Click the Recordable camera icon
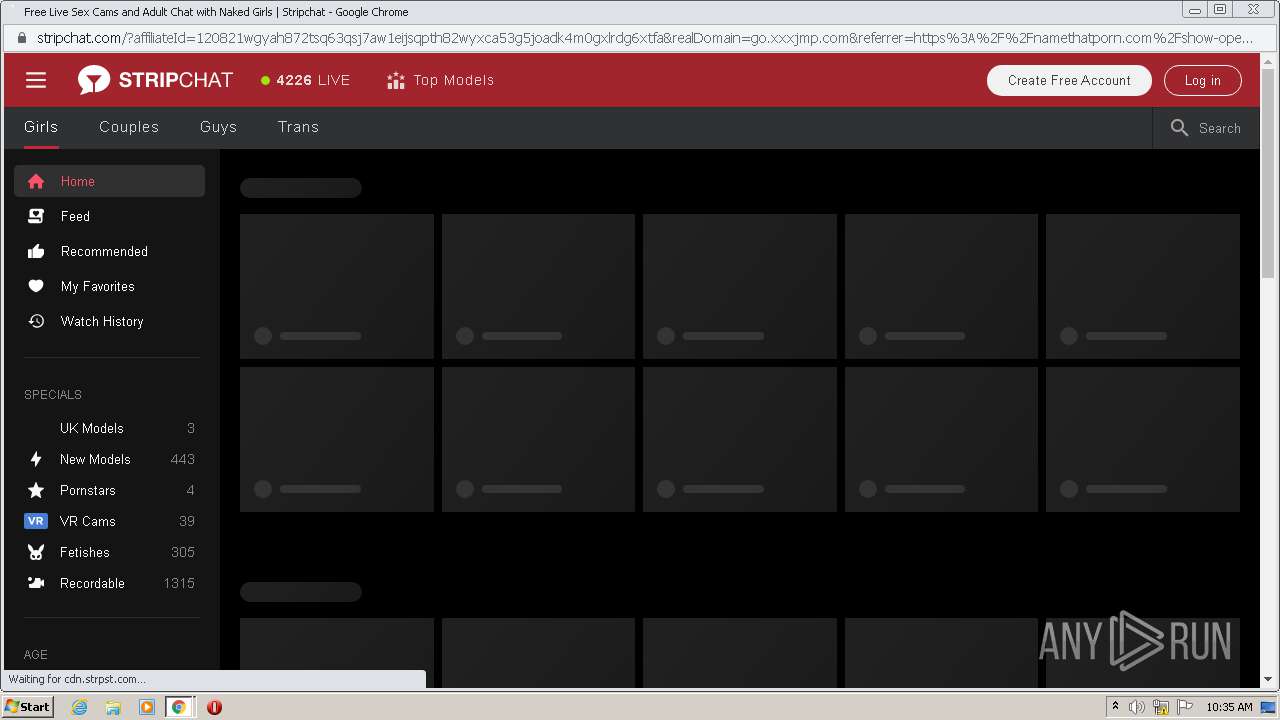This screenshot has width=1280, height=720. [x=36, y=583]
